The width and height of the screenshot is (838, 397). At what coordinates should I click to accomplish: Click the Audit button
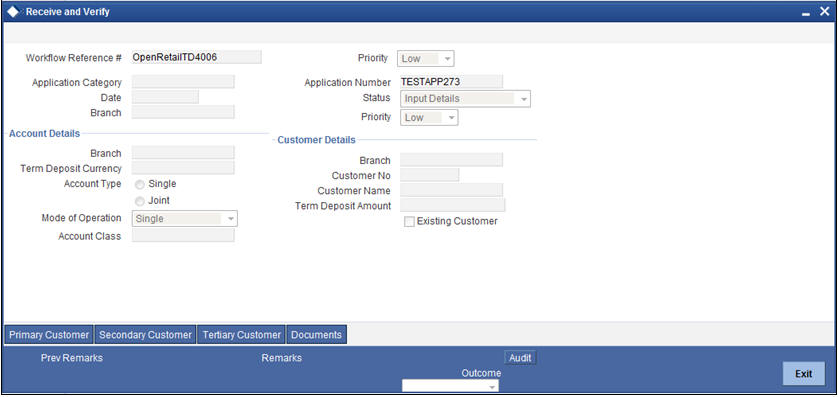pos(520,358)
